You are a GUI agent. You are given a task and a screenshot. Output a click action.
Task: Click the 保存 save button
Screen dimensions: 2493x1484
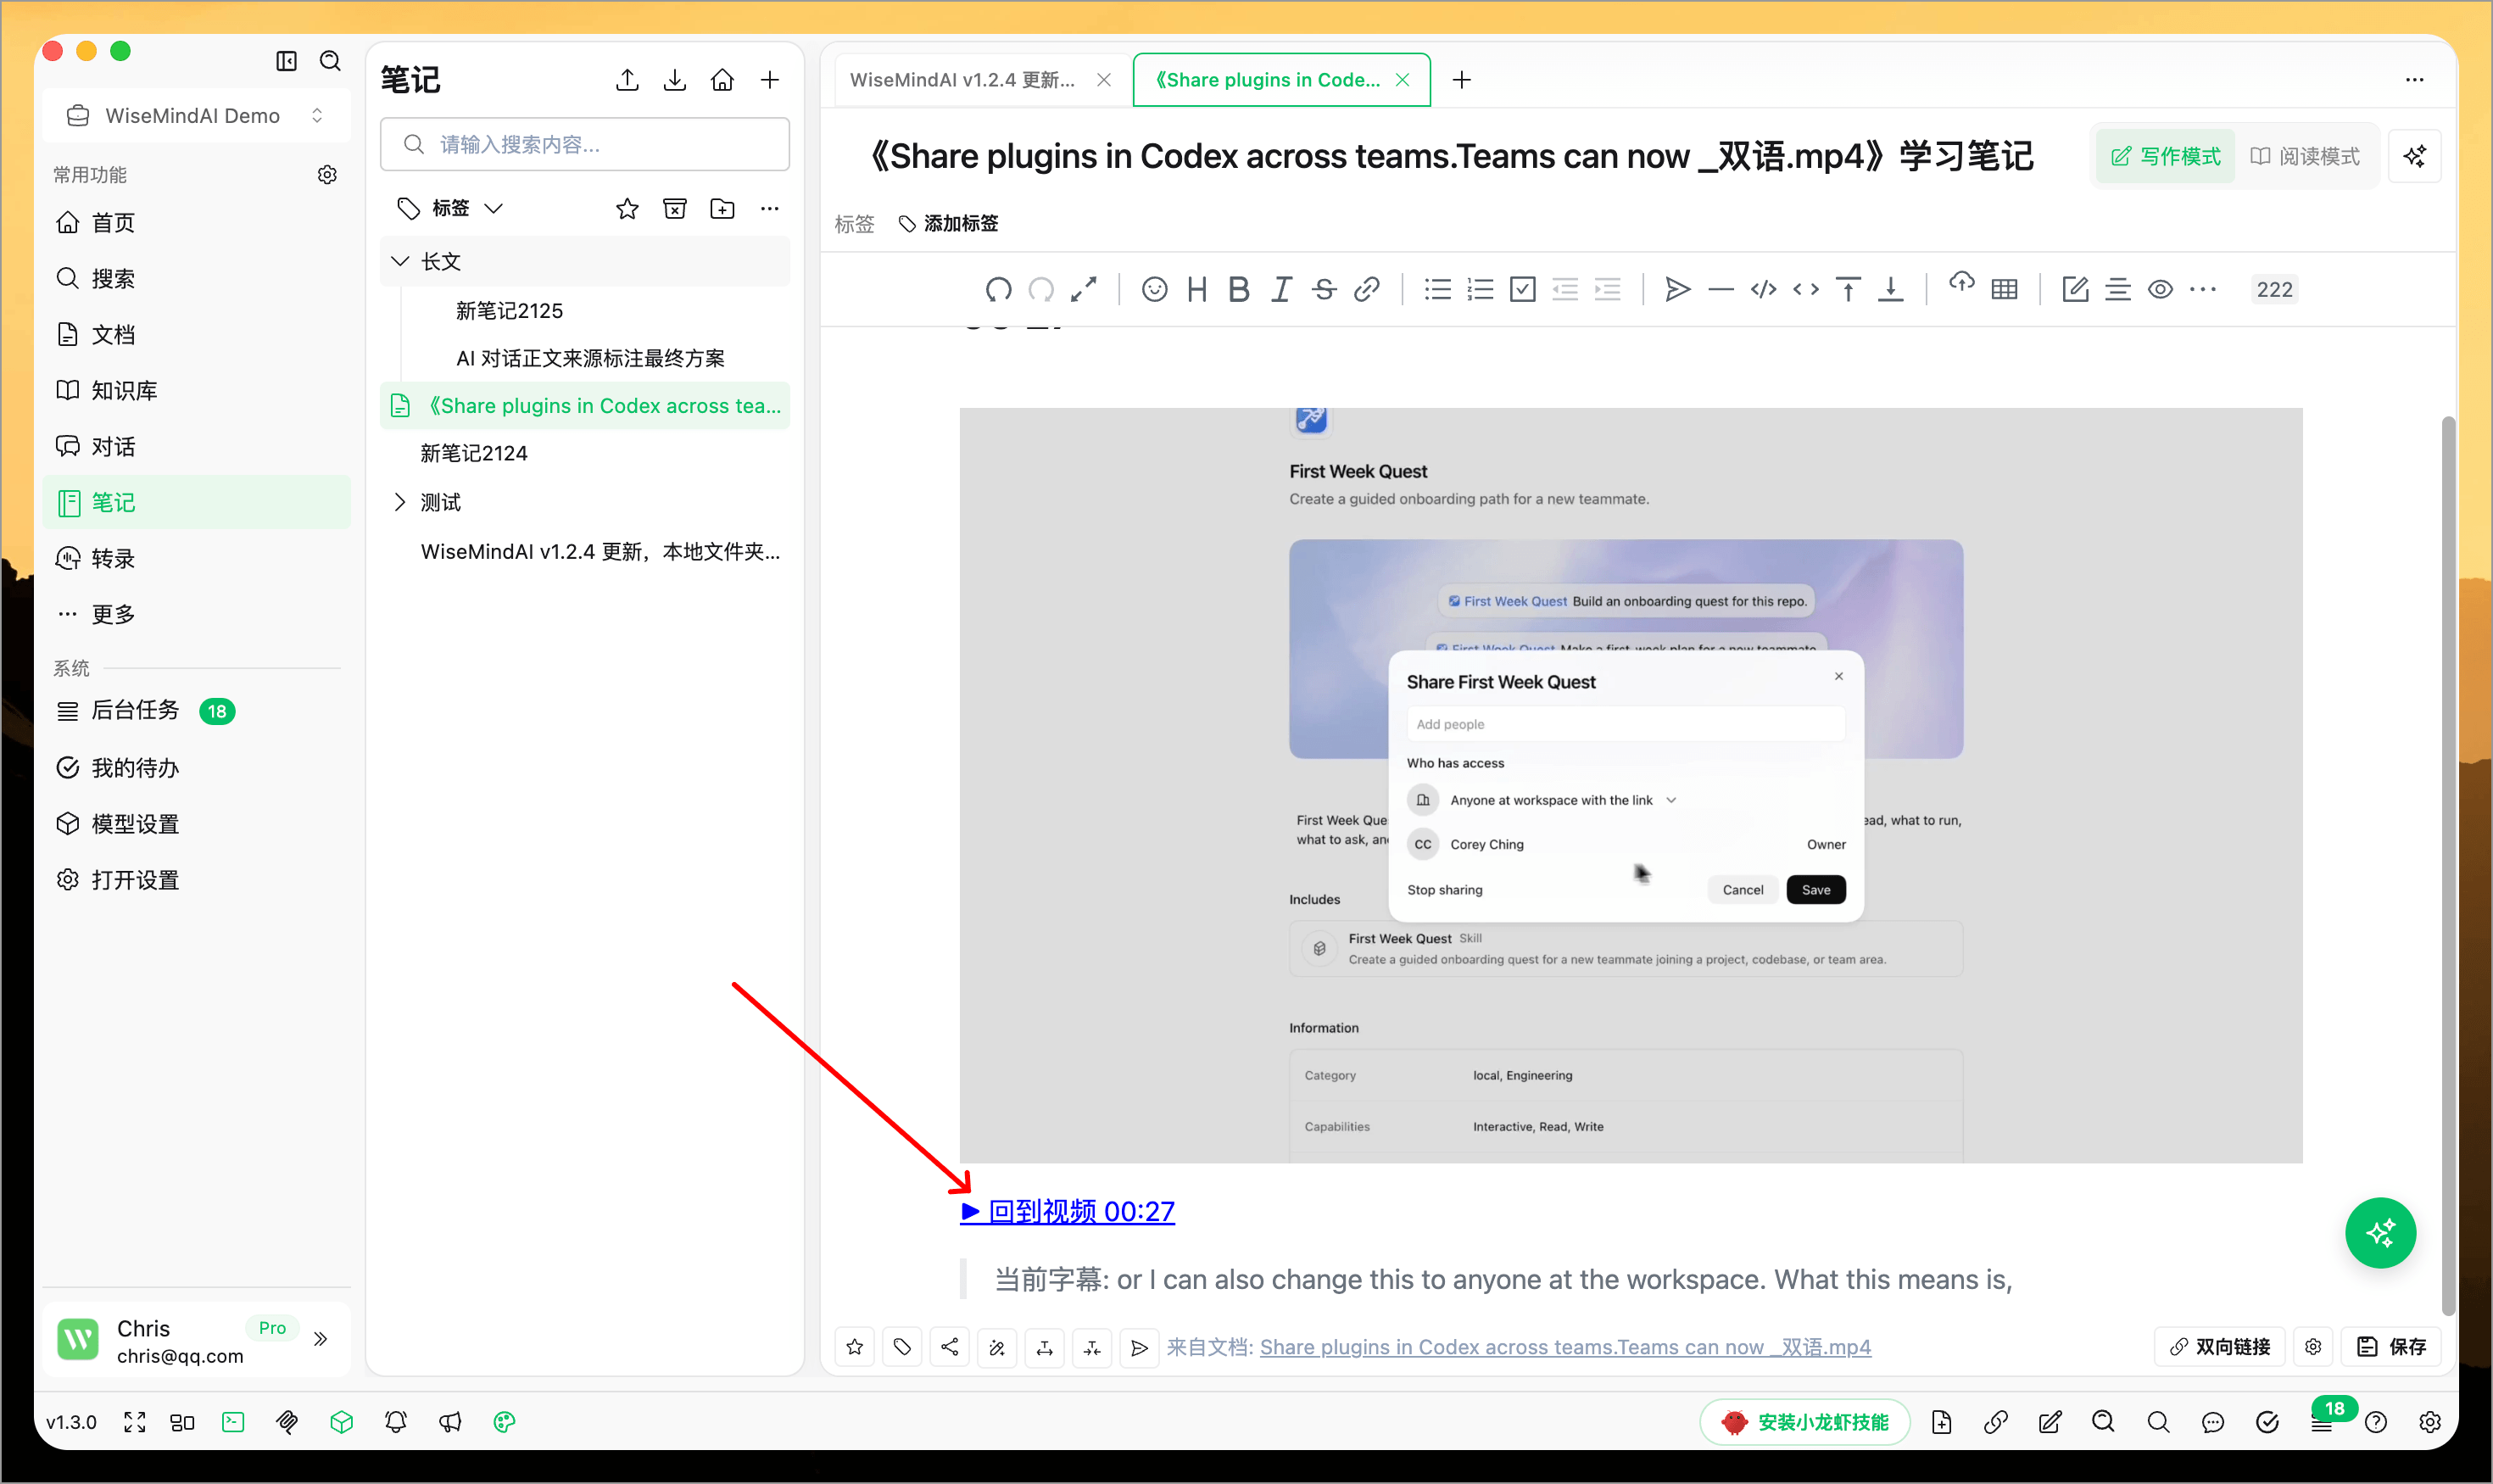2392,1347
